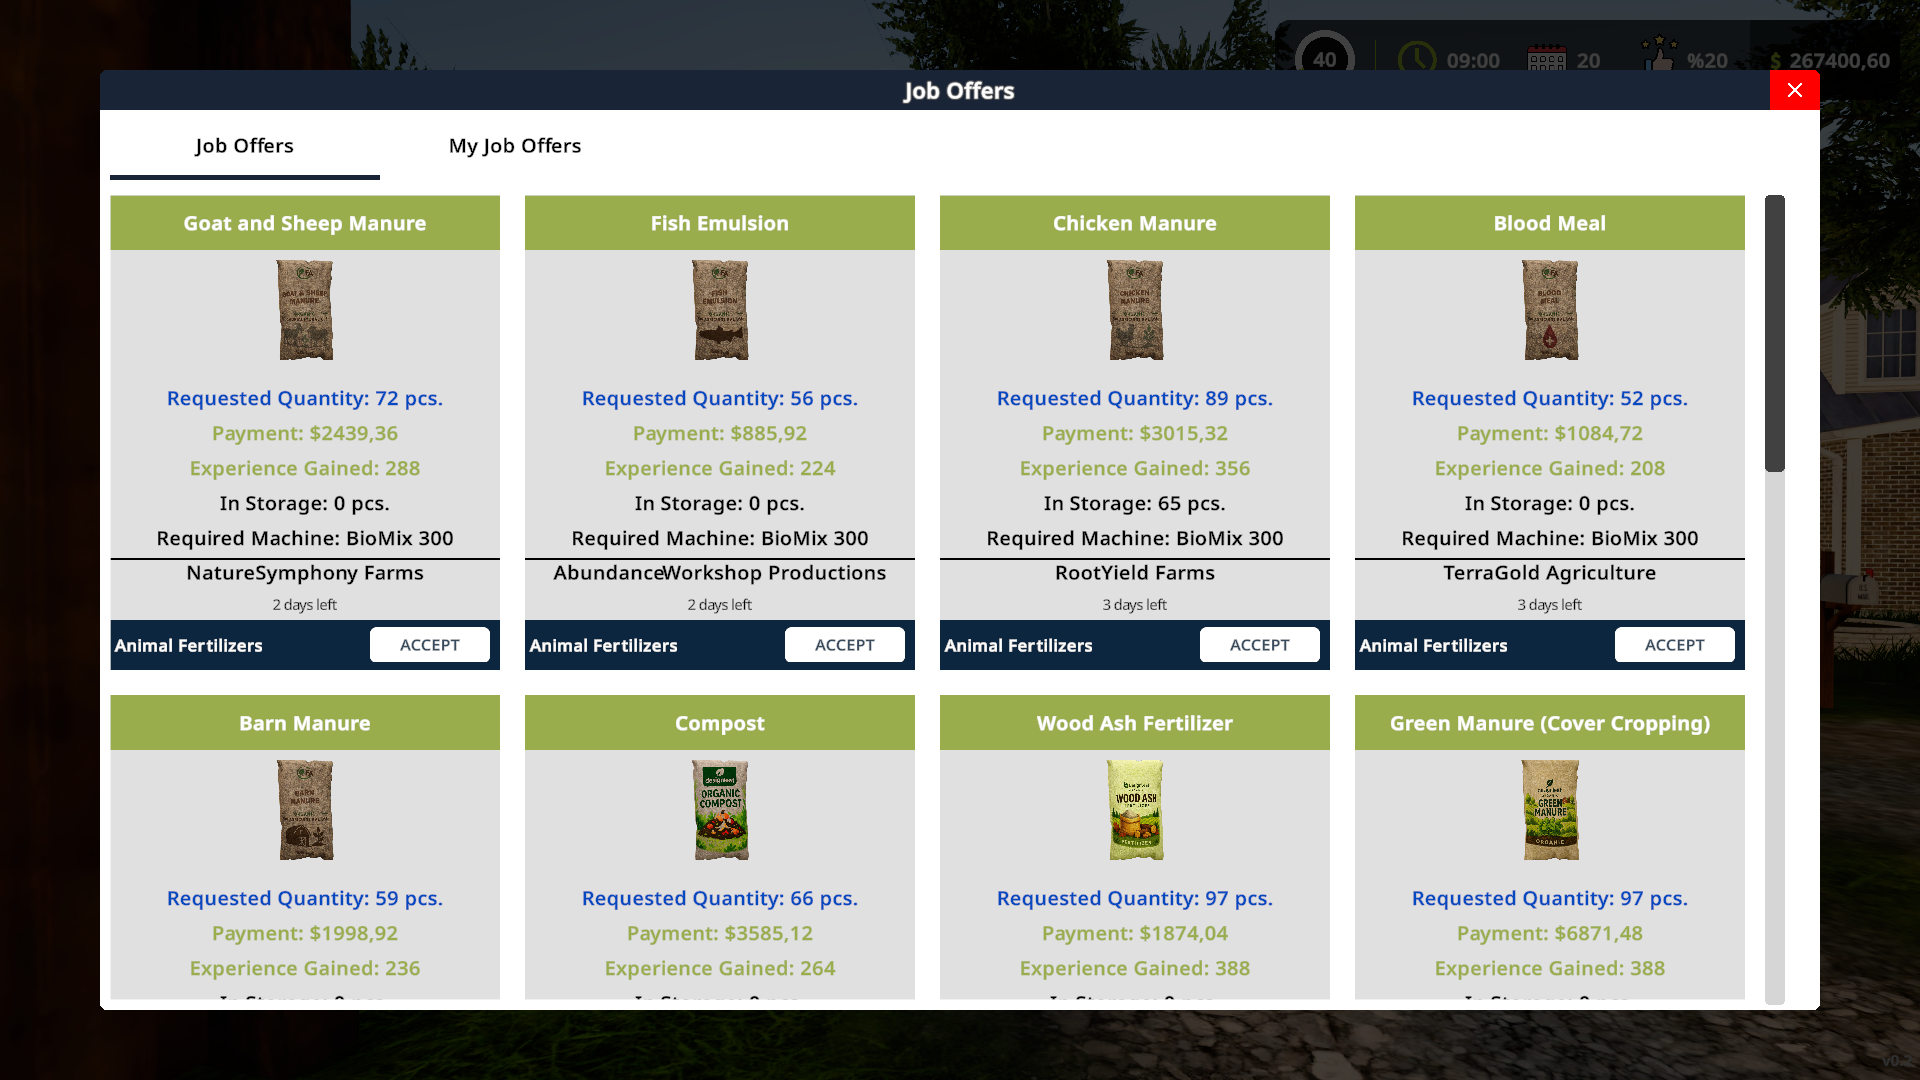
Task: Click 'Requested Quantity: 56 pcs.' text
Action: pyautogui.click(x=720, y=398)
